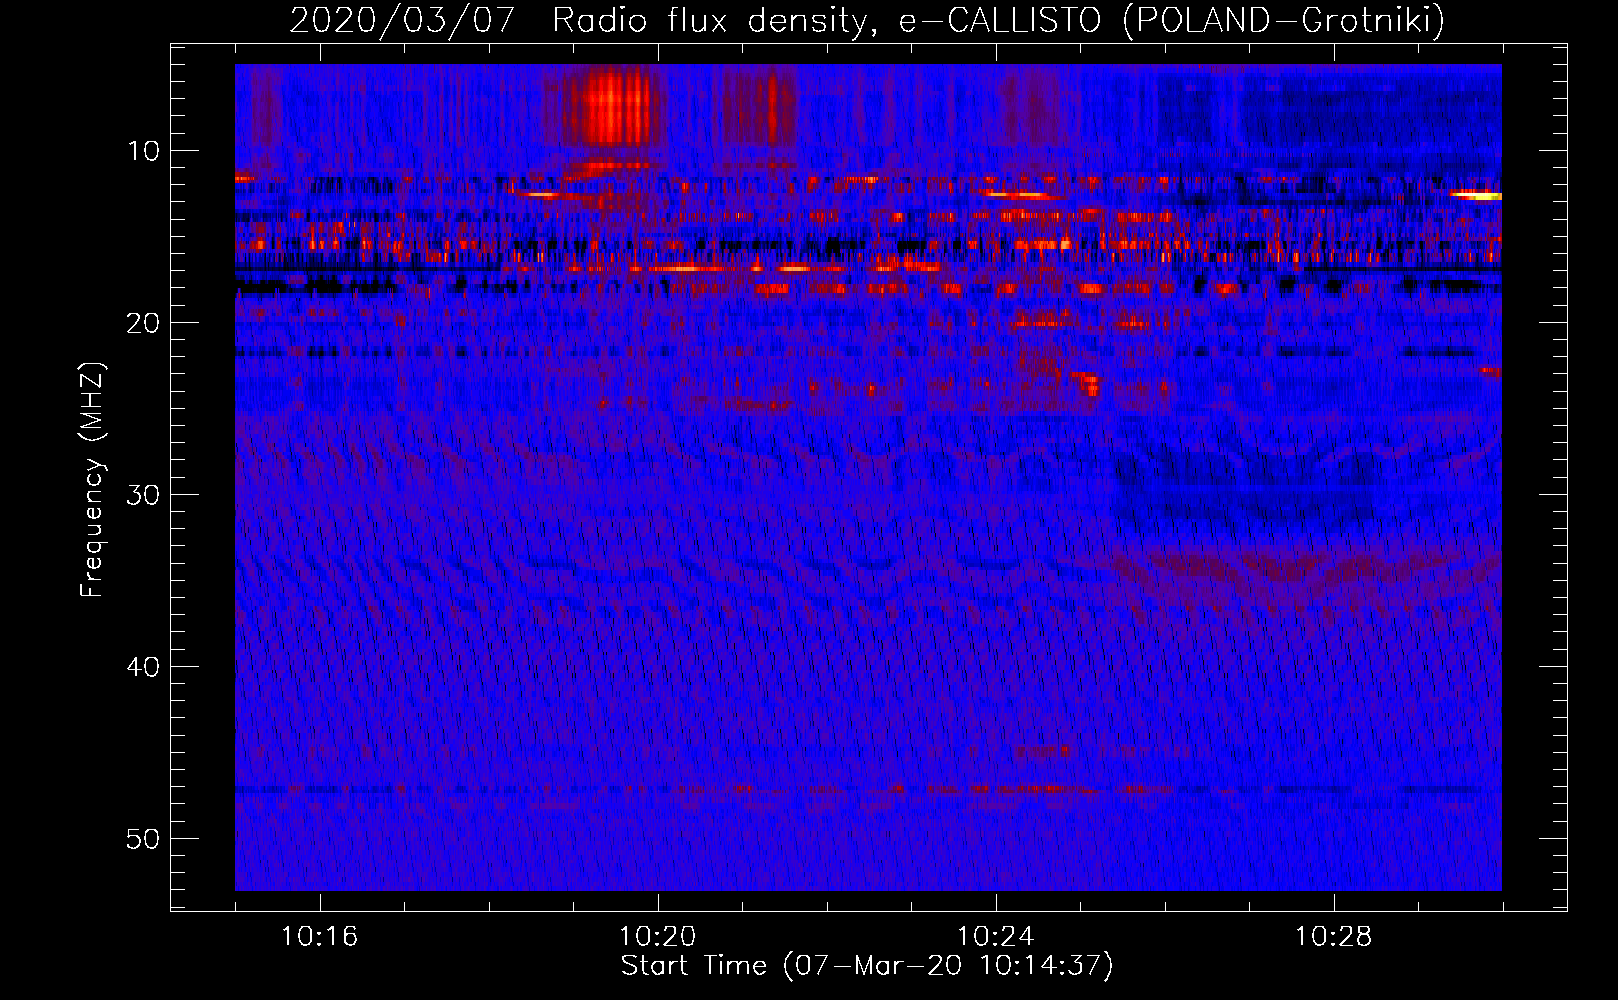Click the '50' frequency tick label
This screenshot has width=1618, height=1000.
(x=144, y=839)
